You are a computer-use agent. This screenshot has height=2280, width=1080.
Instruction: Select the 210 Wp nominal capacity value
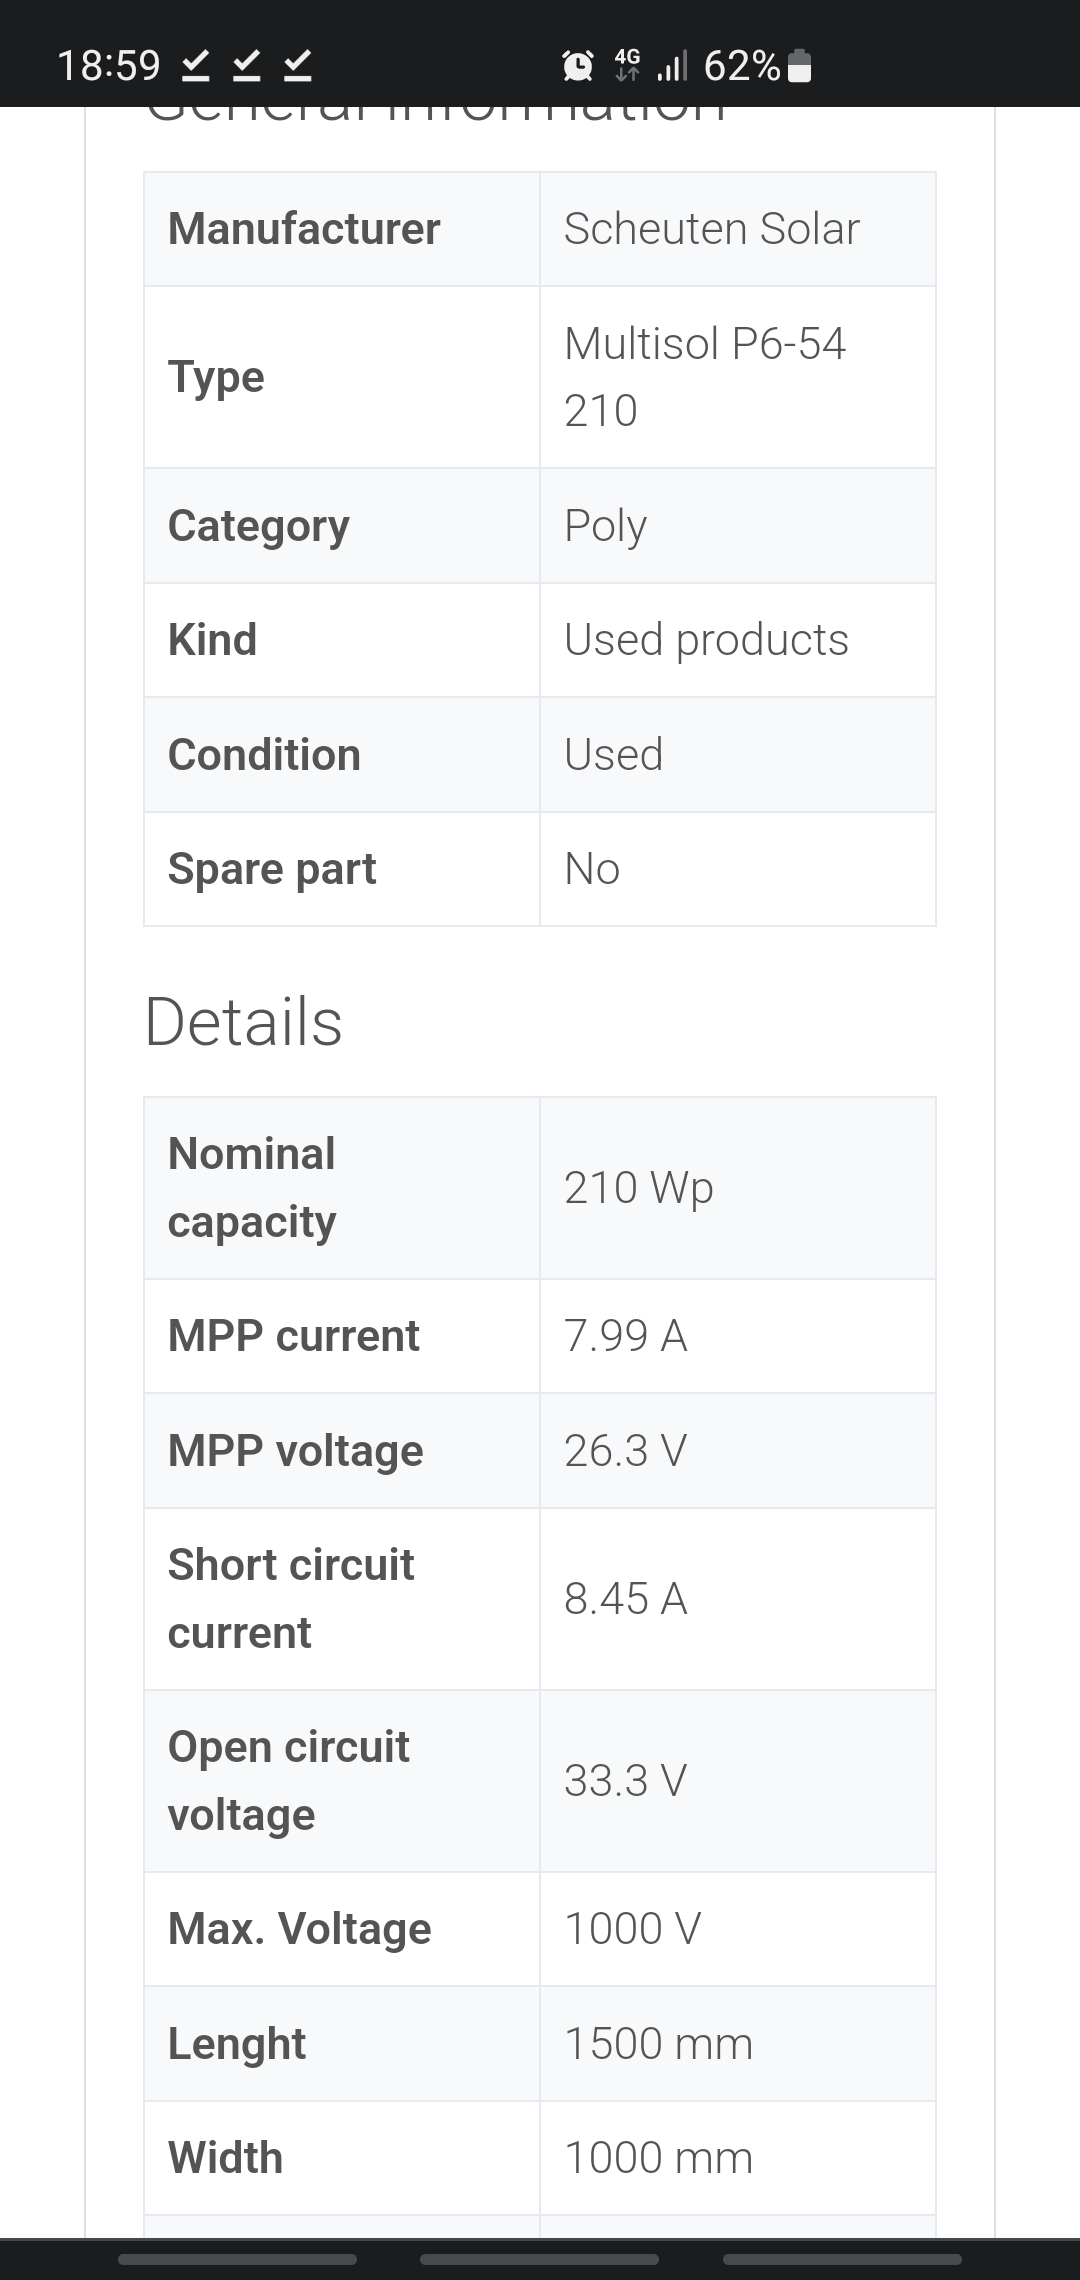[x=639, y=1188]
